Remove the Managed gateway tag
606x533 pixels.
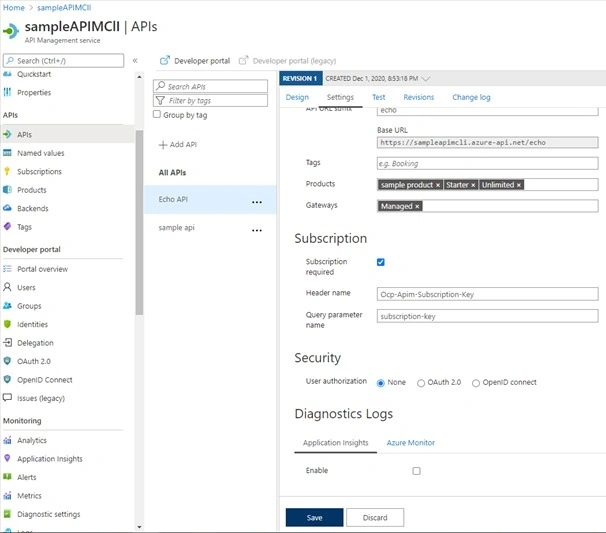pos(417,206)
